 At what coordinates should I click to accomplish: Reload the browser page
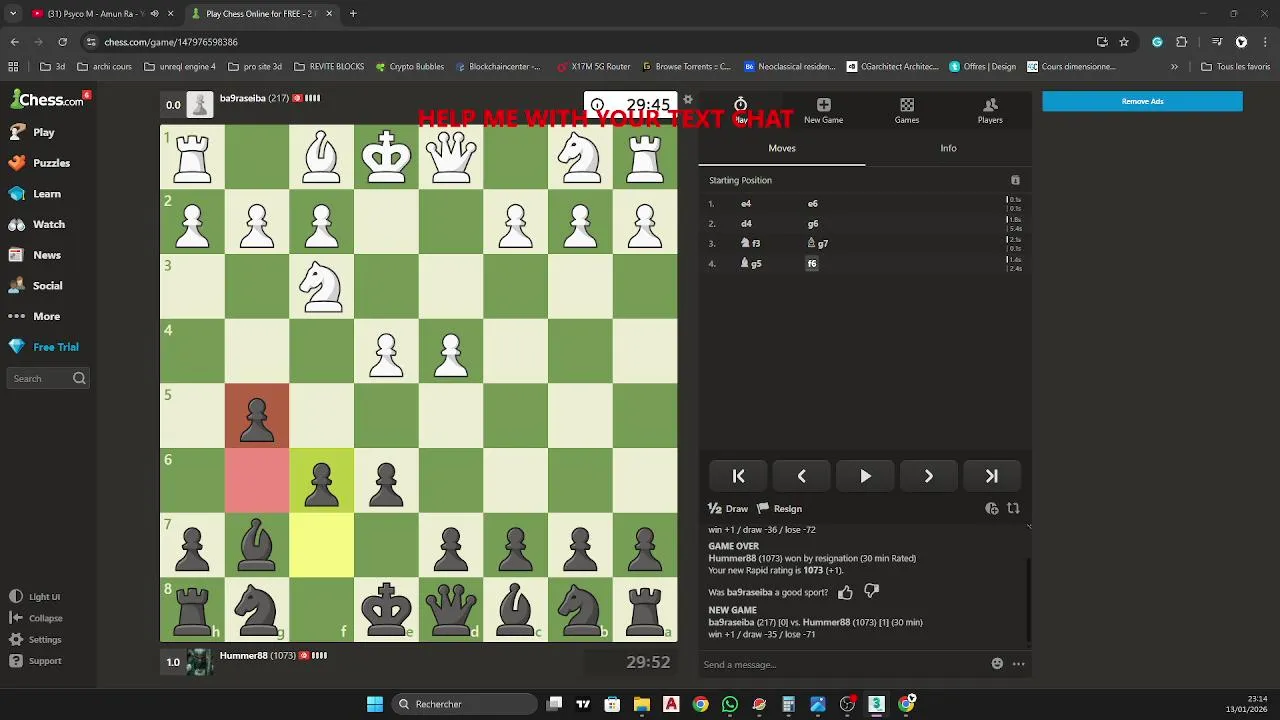(x=62, y=42)
